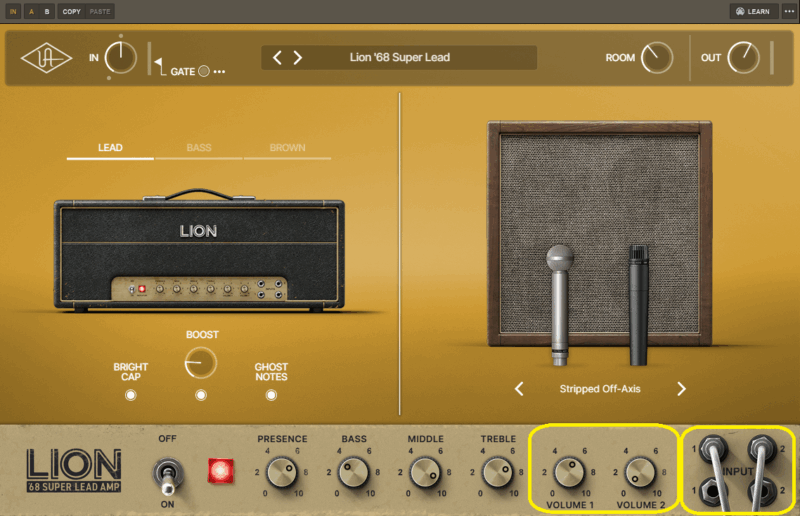Select the right black dynamic microphone

click(x=640, y=305)
